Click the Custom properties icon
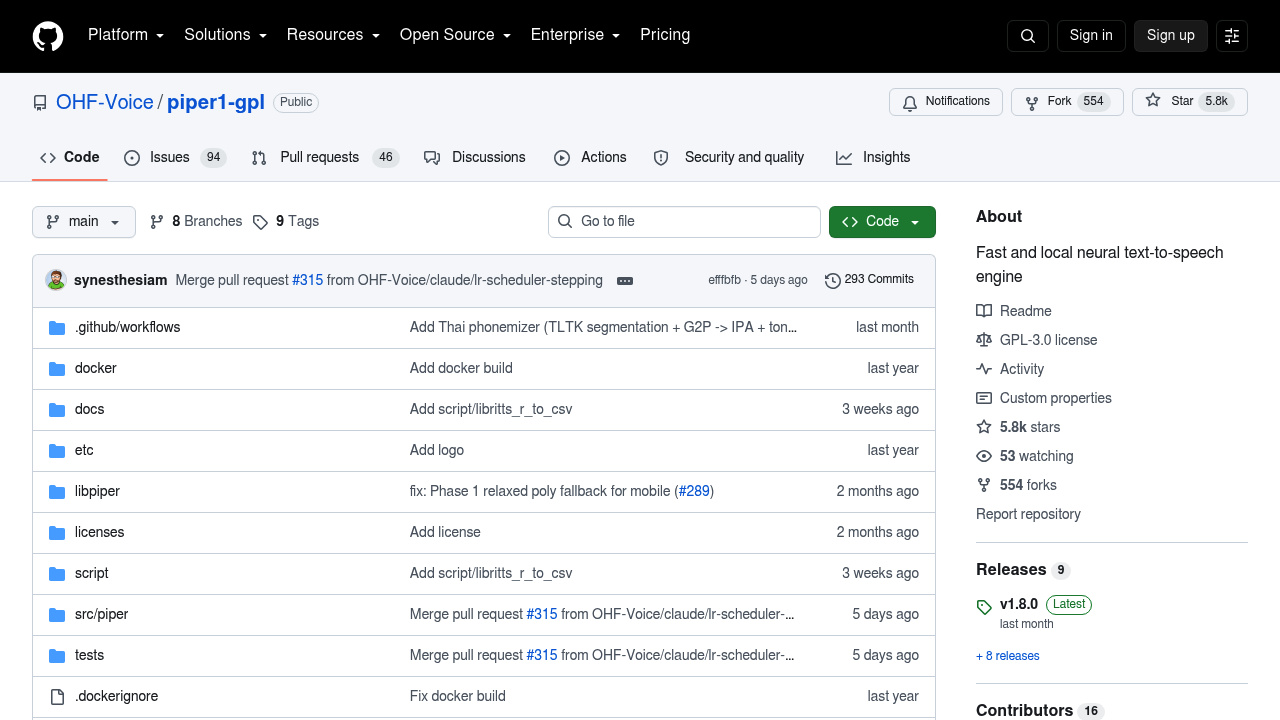 984,398
